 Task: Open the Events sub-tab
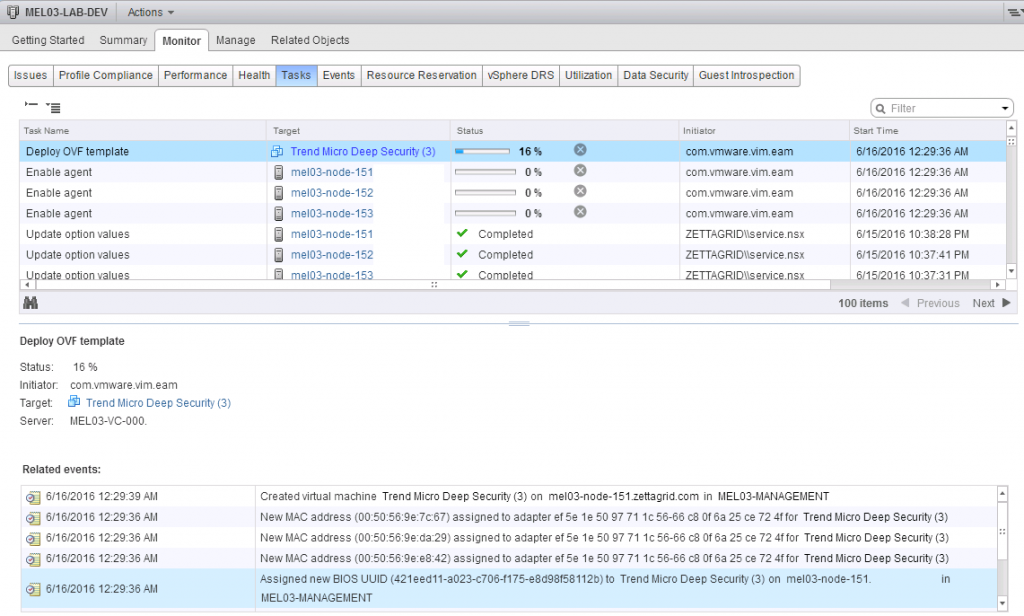(x=339, y=75)
